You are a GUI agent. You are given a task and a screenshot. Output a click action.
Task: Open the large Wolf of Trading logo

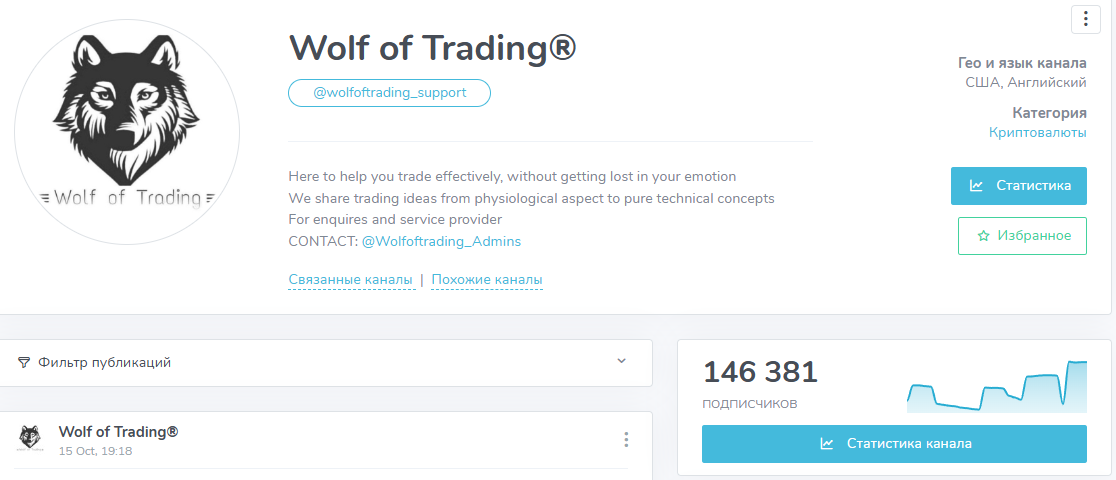(127, 132)
